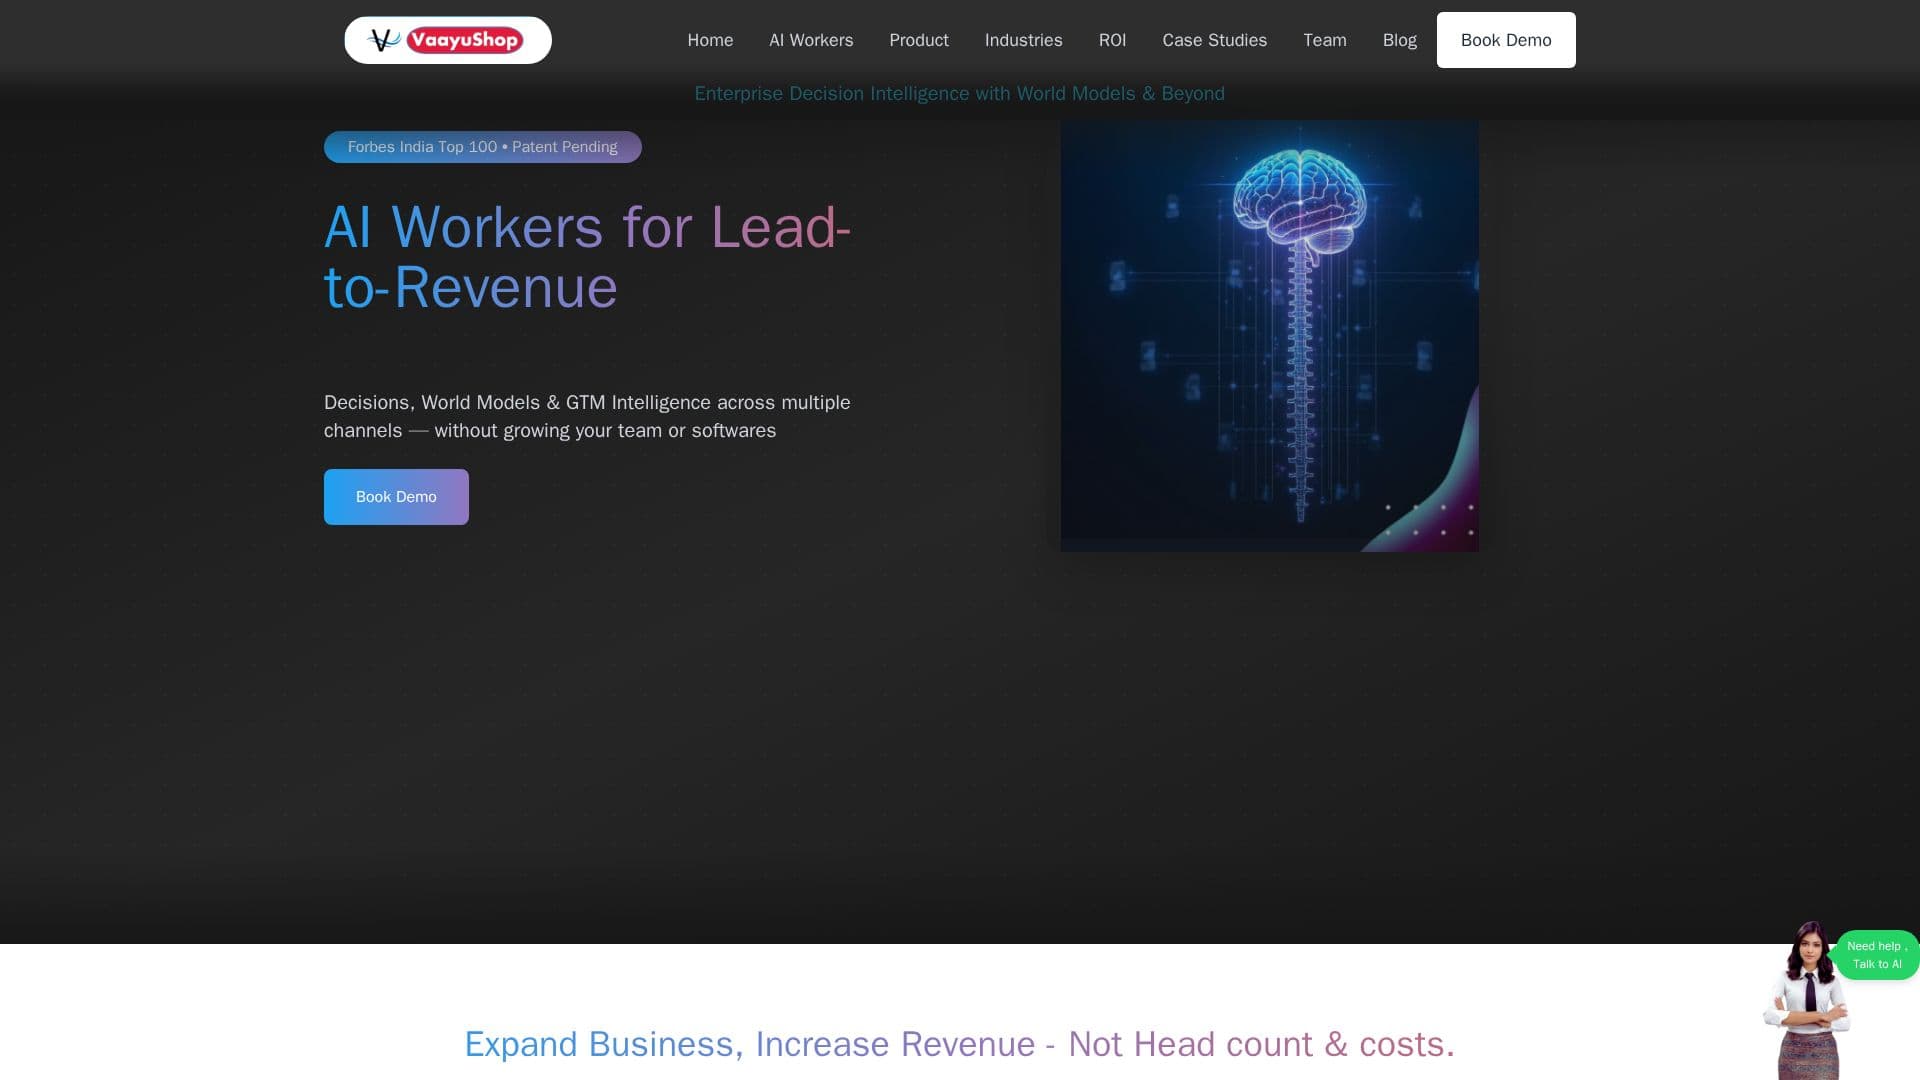Click the white Book Demo header button
The image size is (1920, 1080).
point(1506,40)
